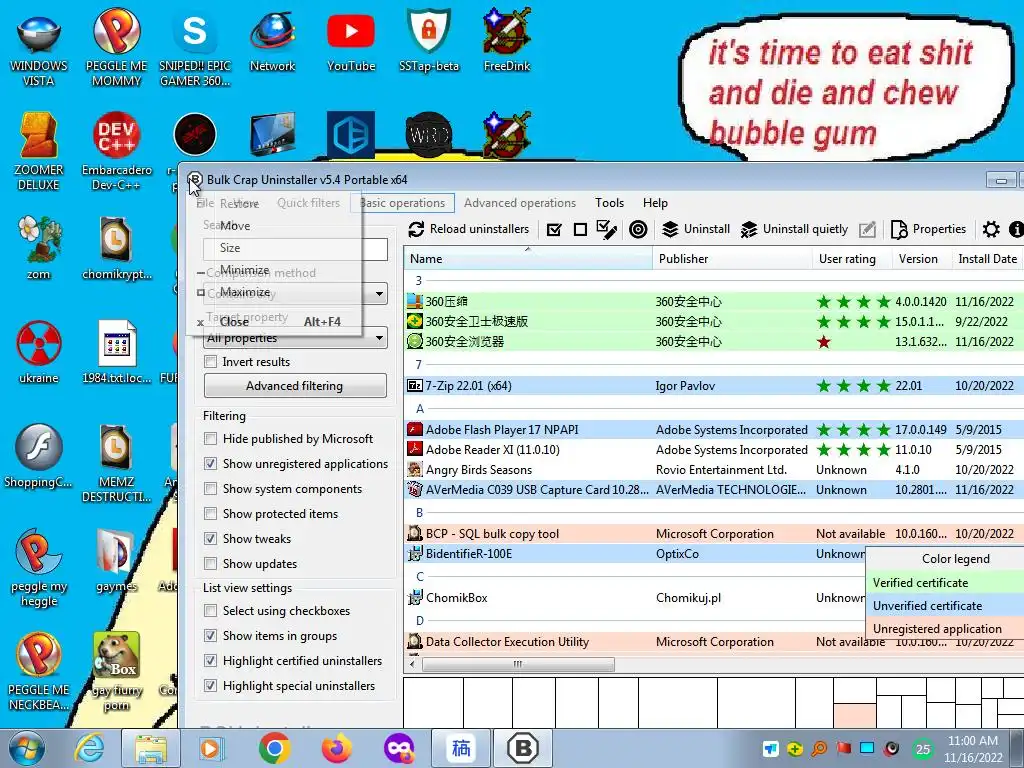
Task: Open the comparison method dropdown arrow
Action: (x=379, y=294)
